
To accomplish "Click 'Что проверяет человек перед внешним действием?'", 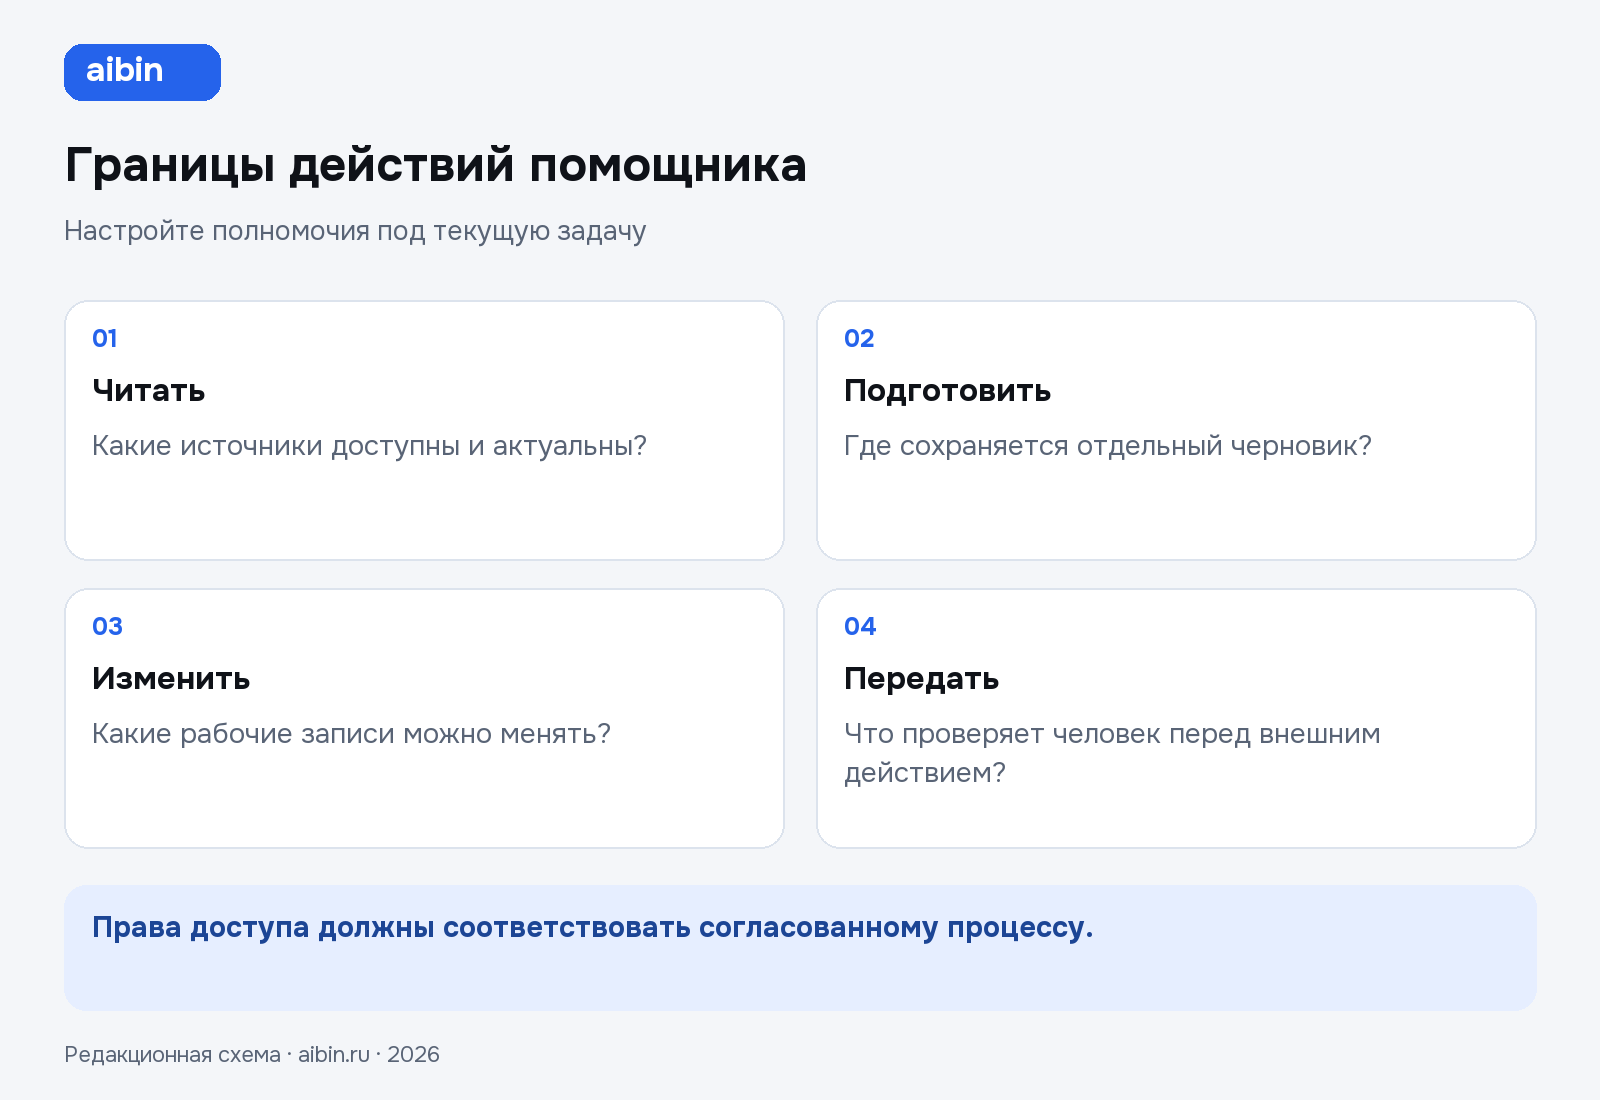I will (x=1112, y=753).
